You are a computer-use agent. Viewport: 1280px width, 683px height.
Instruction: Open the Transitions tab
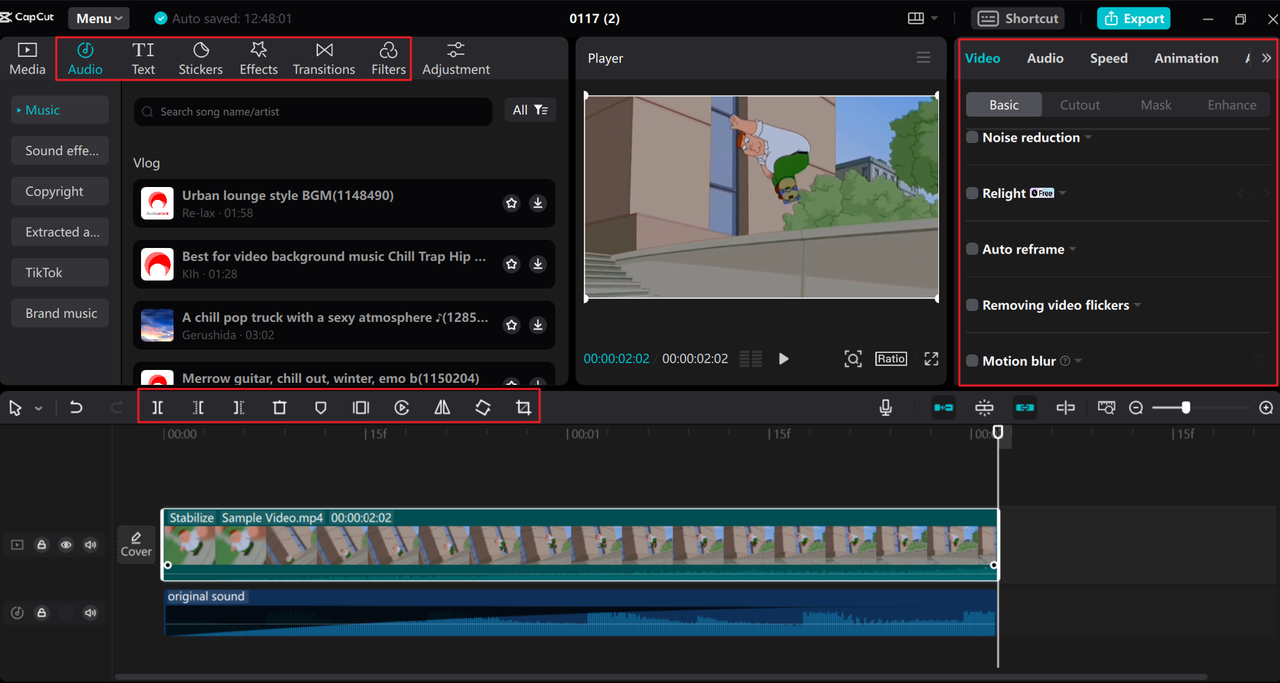click(x=324, y=59)
